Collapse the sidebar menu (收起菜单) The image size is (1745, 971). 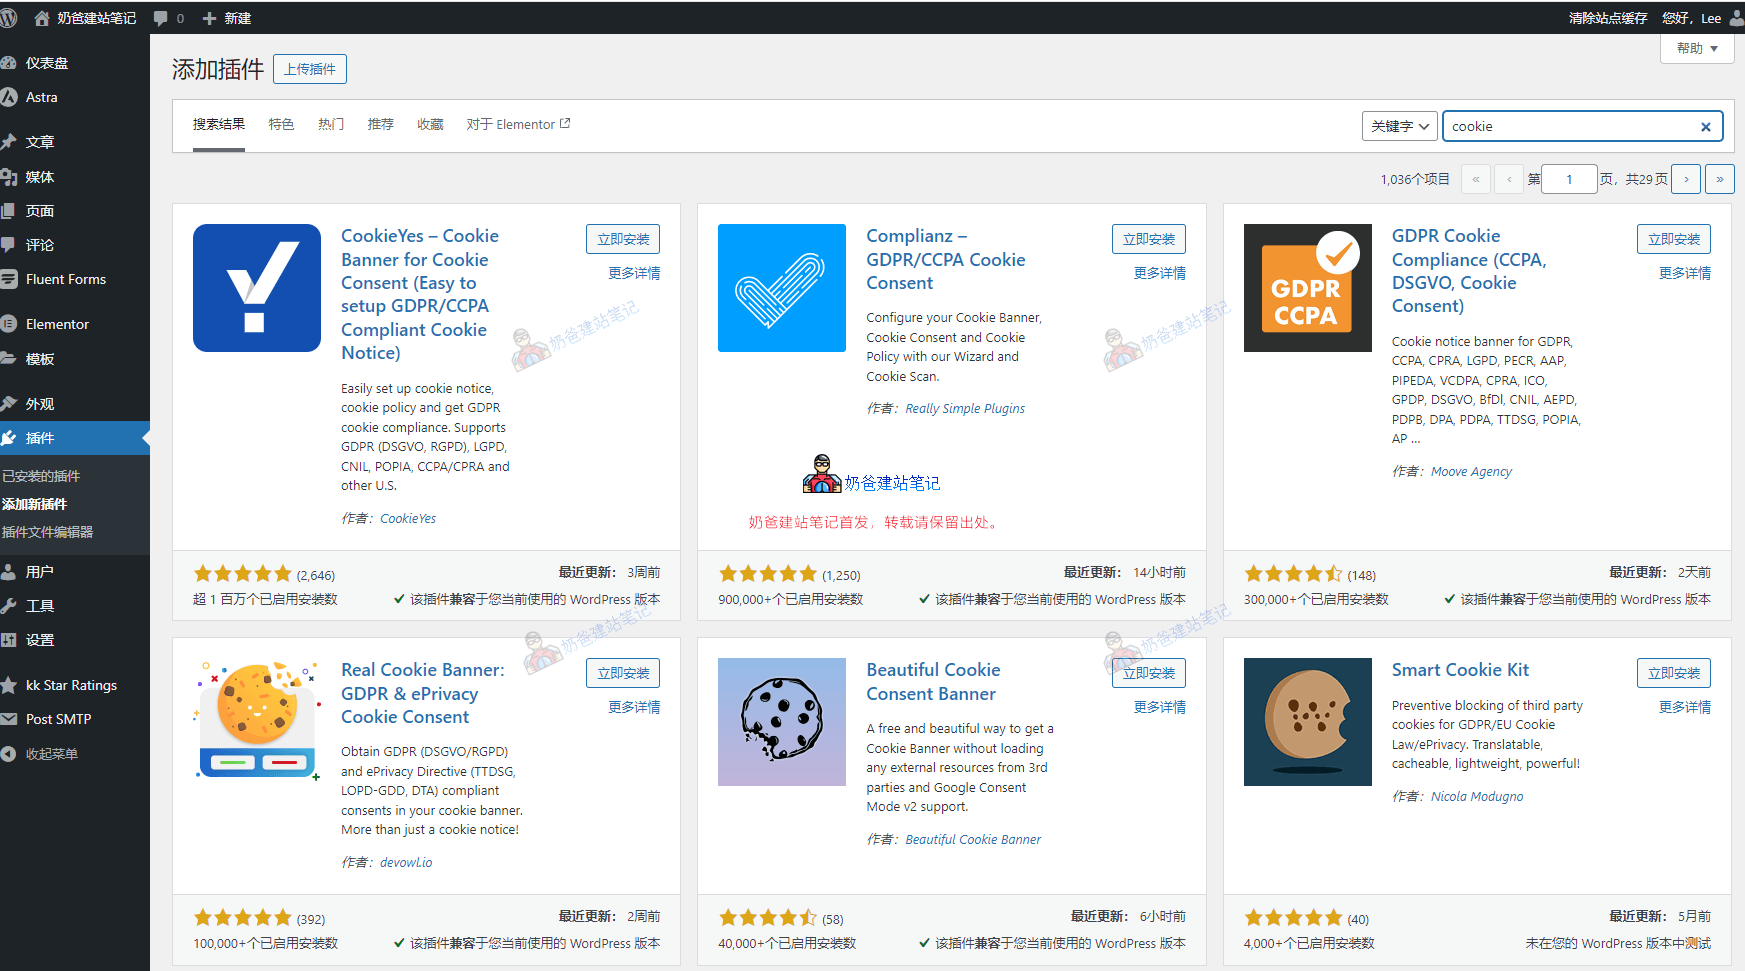tap(51, 754)
